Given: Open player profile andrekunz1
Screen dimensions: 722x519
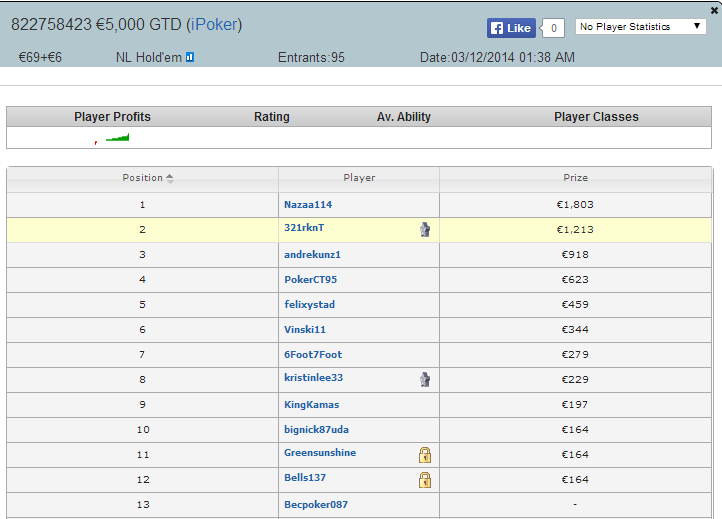Looking at the screenshot, I should coord(312,255).
